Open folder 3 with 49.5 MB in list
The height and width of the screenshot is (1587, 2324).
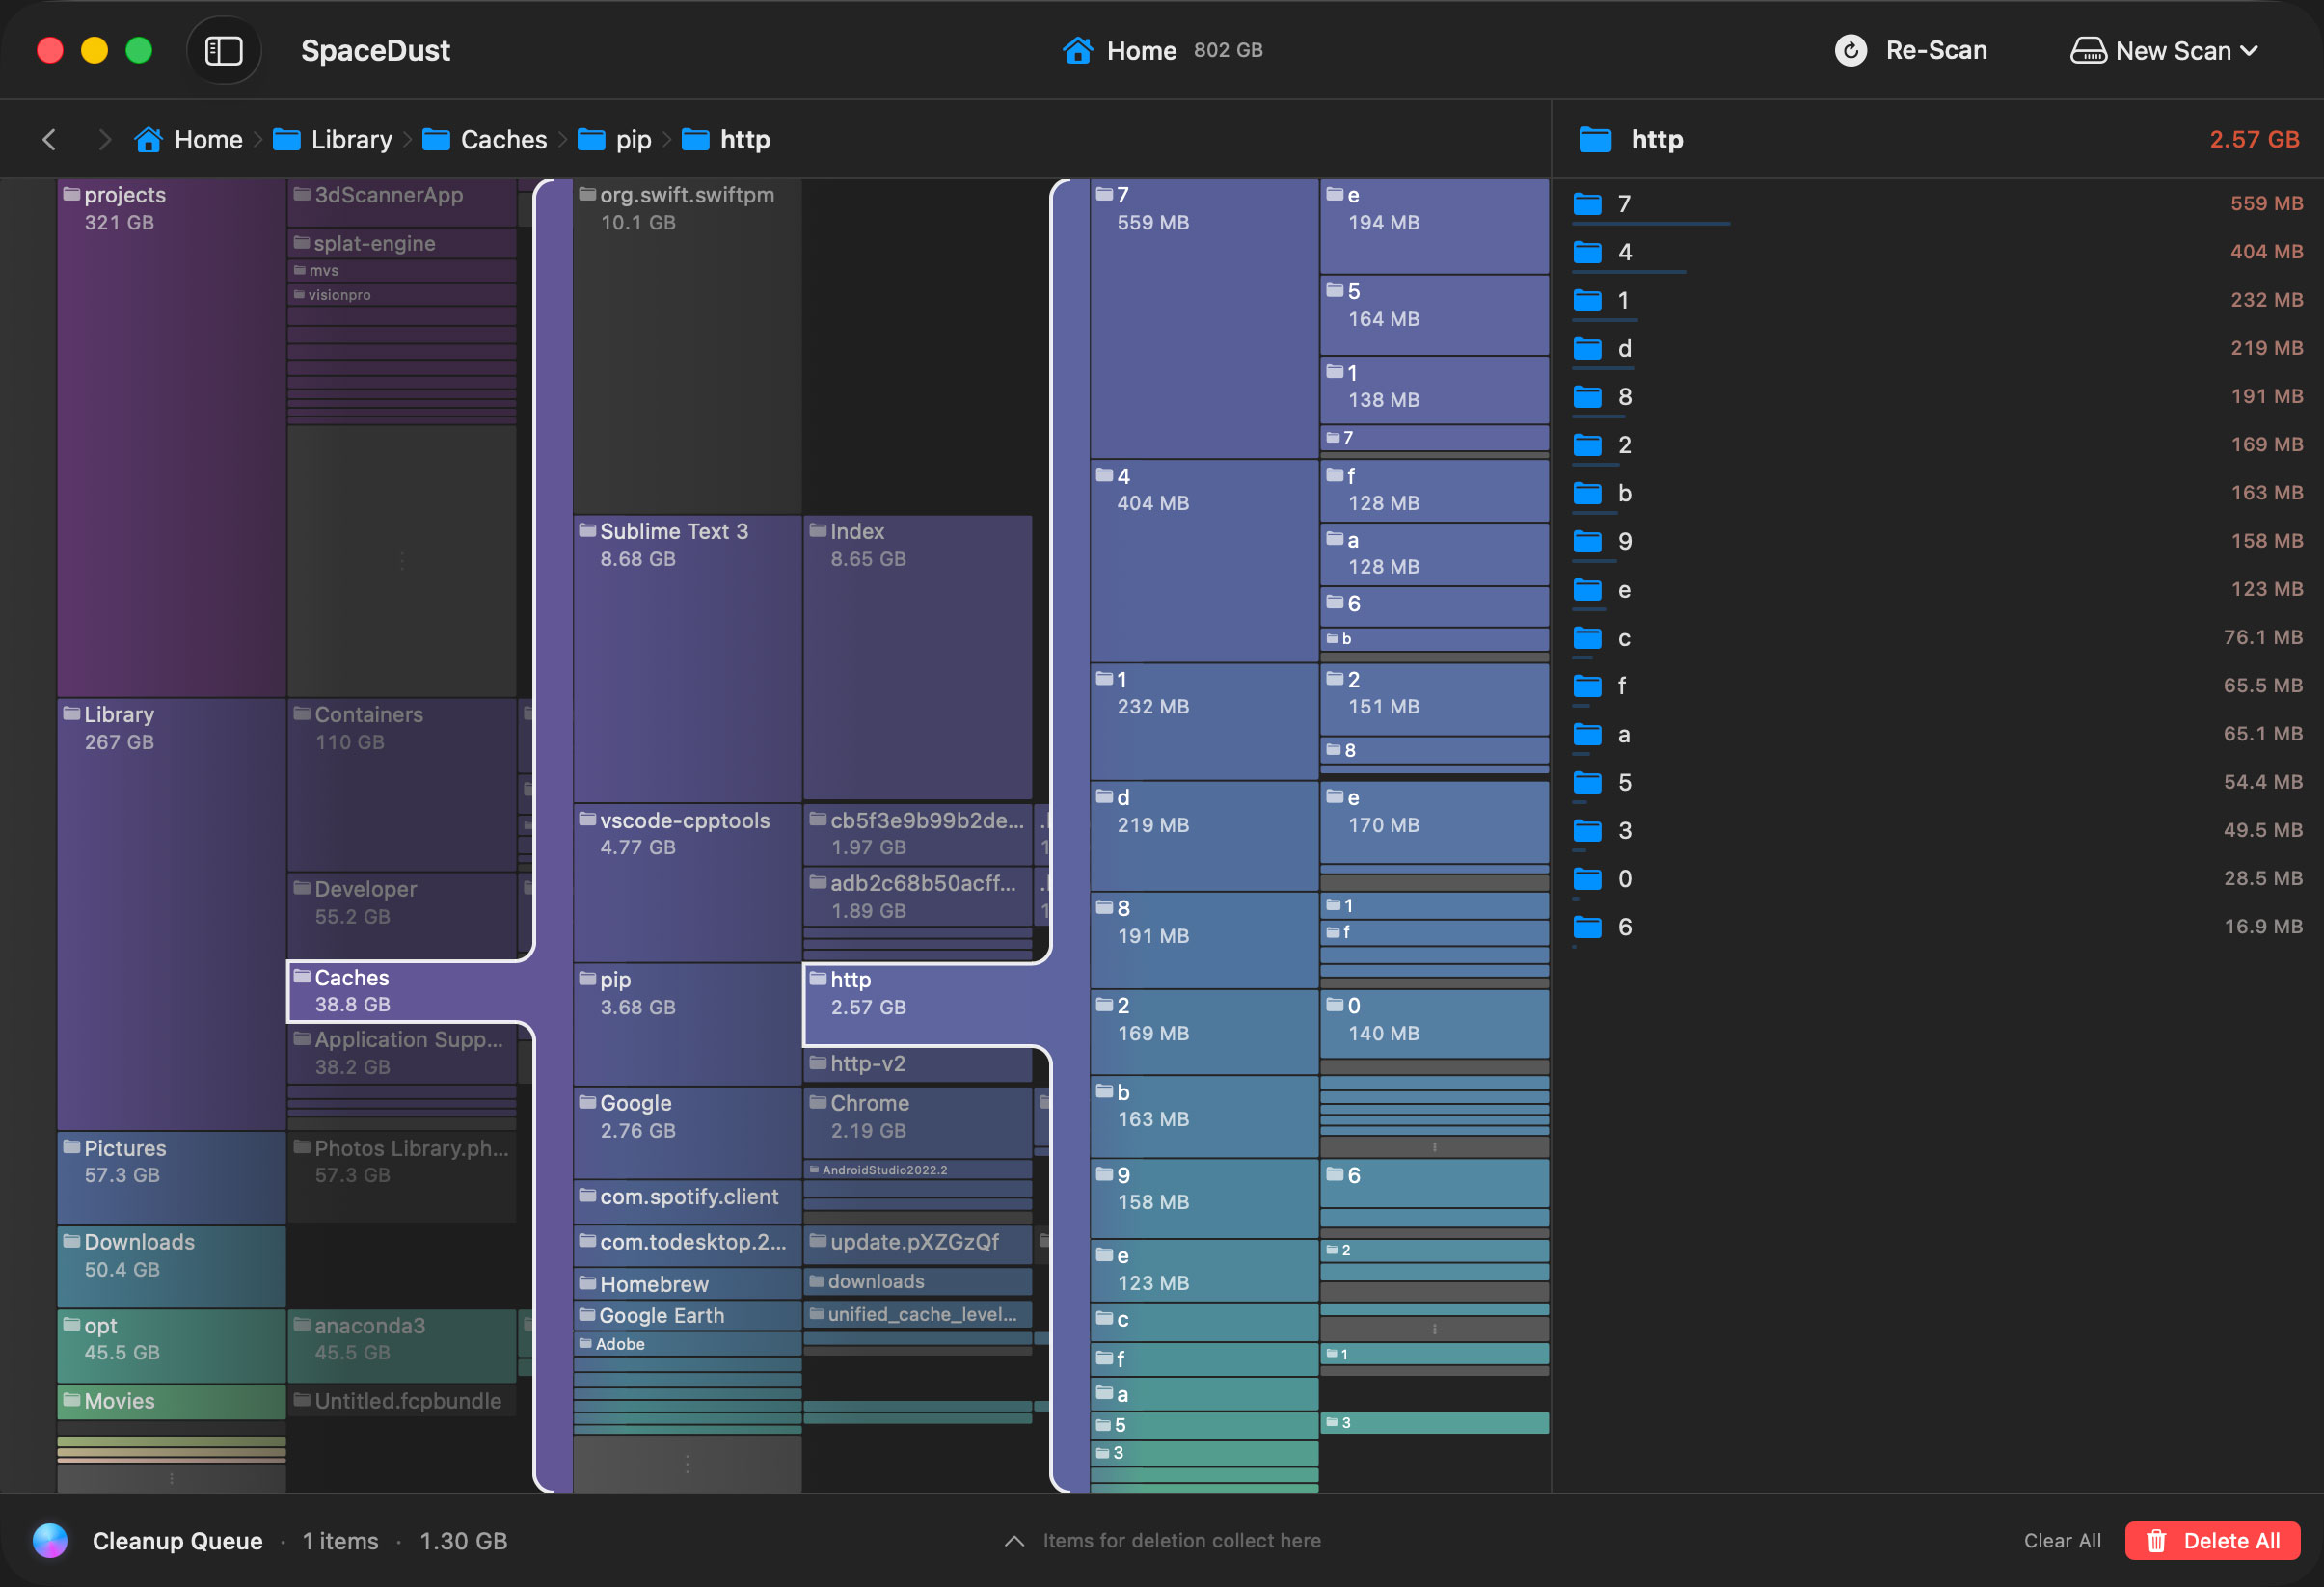tap(1937, 830)
